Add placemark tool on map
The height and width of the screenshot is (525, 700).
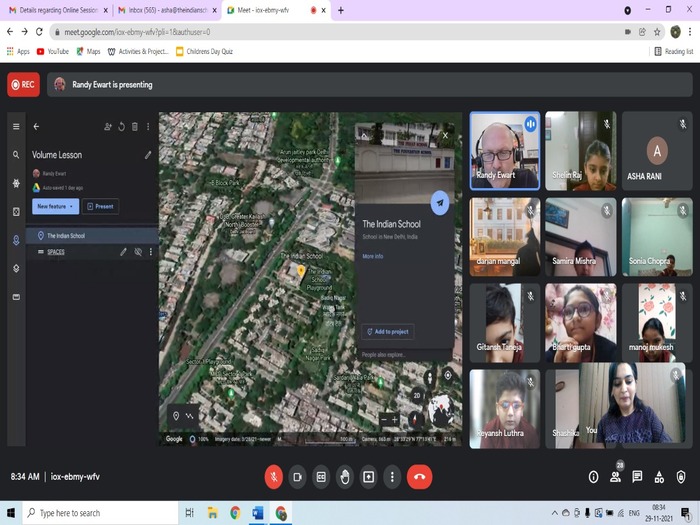[x=176, y=416]
